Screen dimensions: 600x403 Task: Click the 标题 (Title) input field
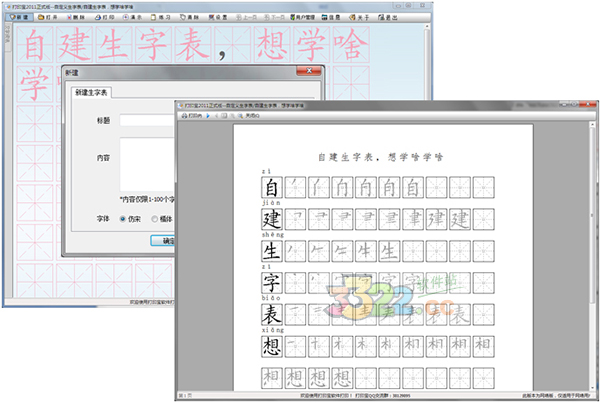147,120
